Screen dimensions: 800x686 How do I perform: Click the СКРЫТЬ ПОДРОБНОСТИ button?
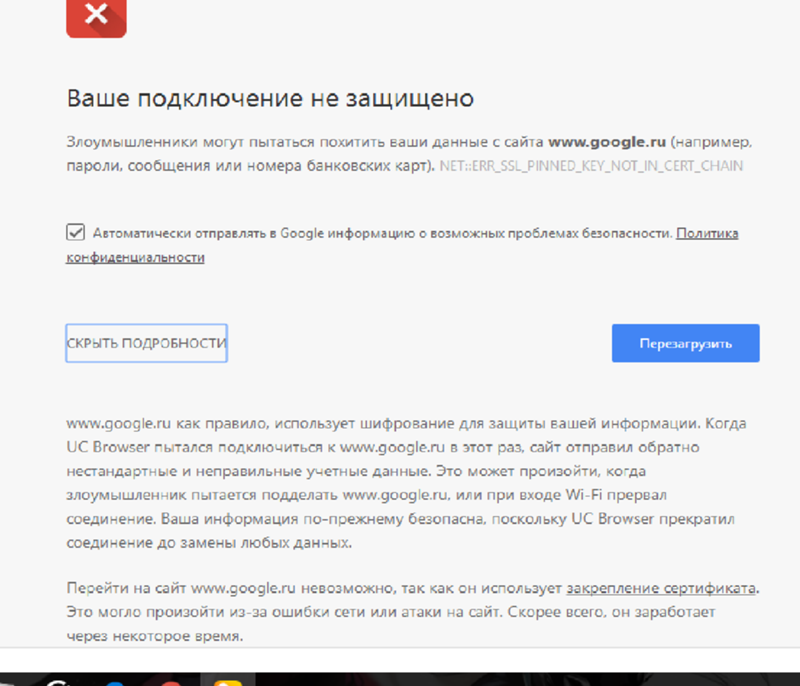coord(146,343)
